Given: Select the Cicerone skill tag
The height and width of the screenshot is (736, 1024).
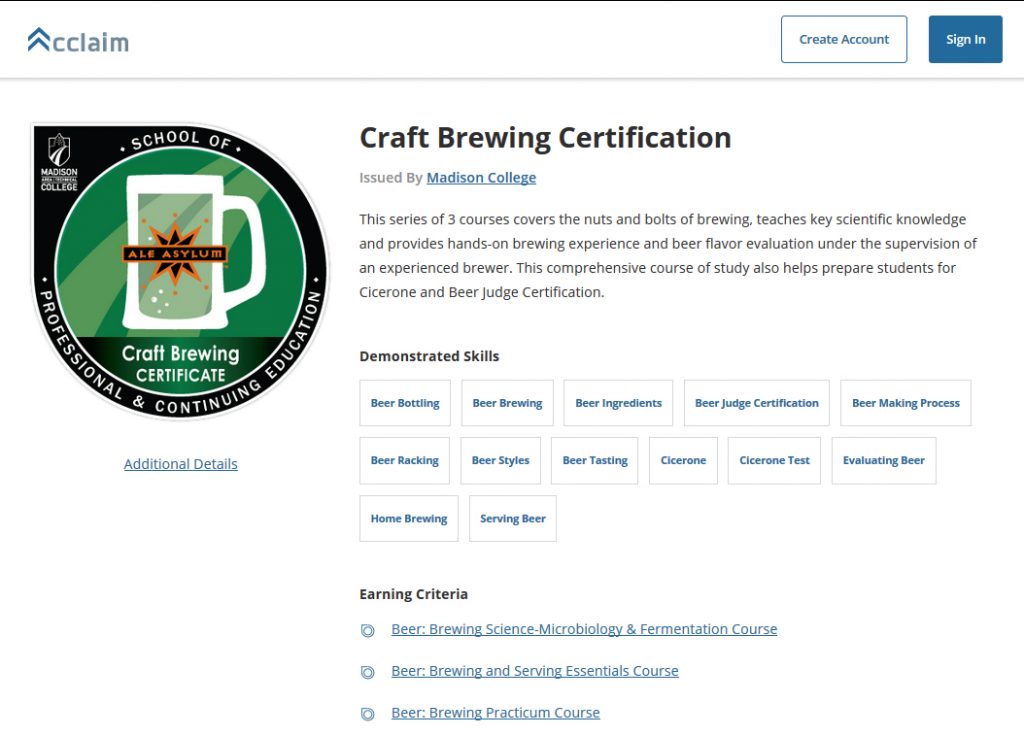Looking at the screenshot, I should coord(683,460).
